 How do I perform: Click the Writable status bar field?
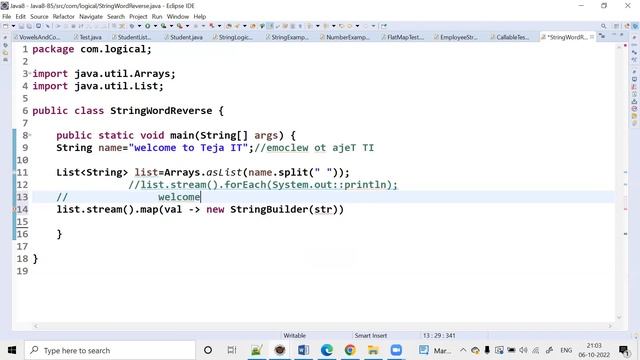[295, 335]
